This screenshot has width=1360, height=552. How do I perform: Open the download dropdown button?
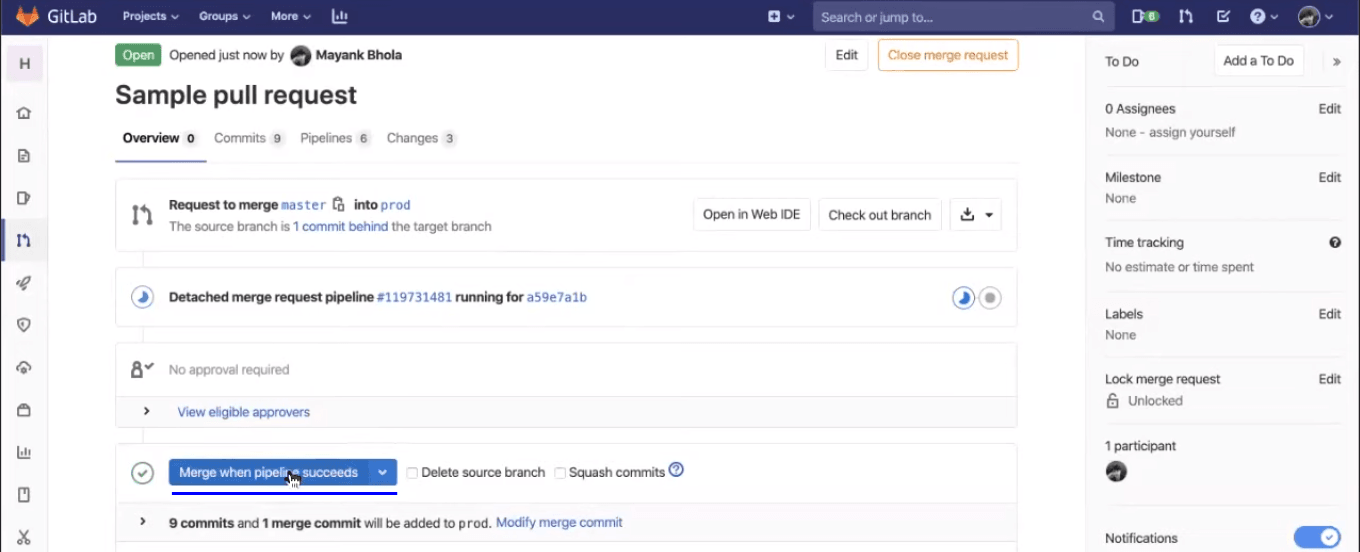coord(976,214)
